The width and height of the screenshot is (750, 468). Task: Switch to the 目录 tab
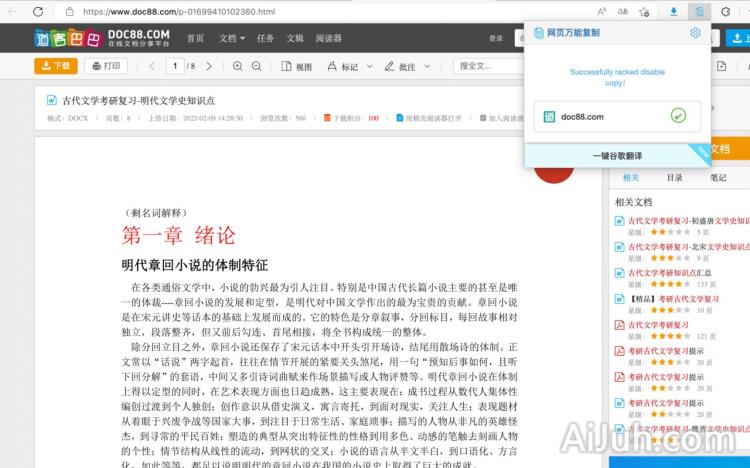pyautogui.click(x=674, y=178)
